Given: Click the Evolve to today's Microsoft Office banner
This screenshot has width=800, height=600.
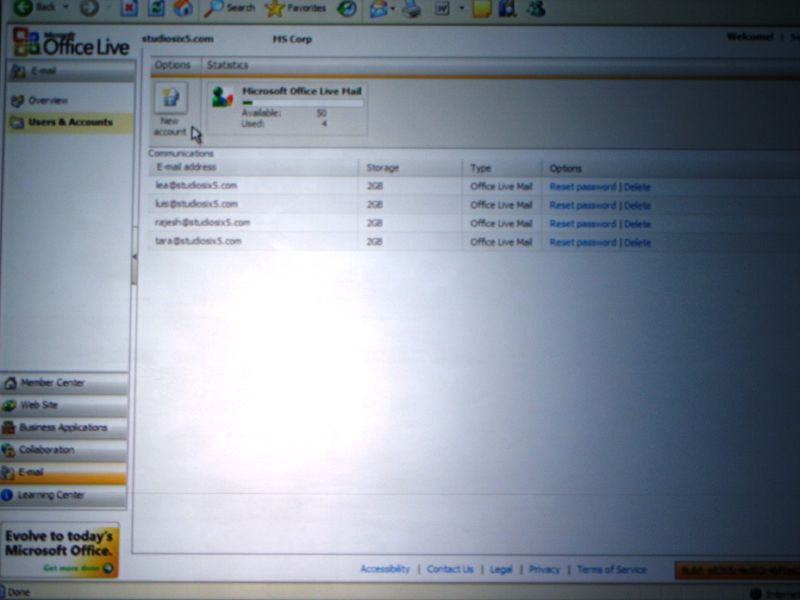Looking at the screenshot, I should pos(60,549).
